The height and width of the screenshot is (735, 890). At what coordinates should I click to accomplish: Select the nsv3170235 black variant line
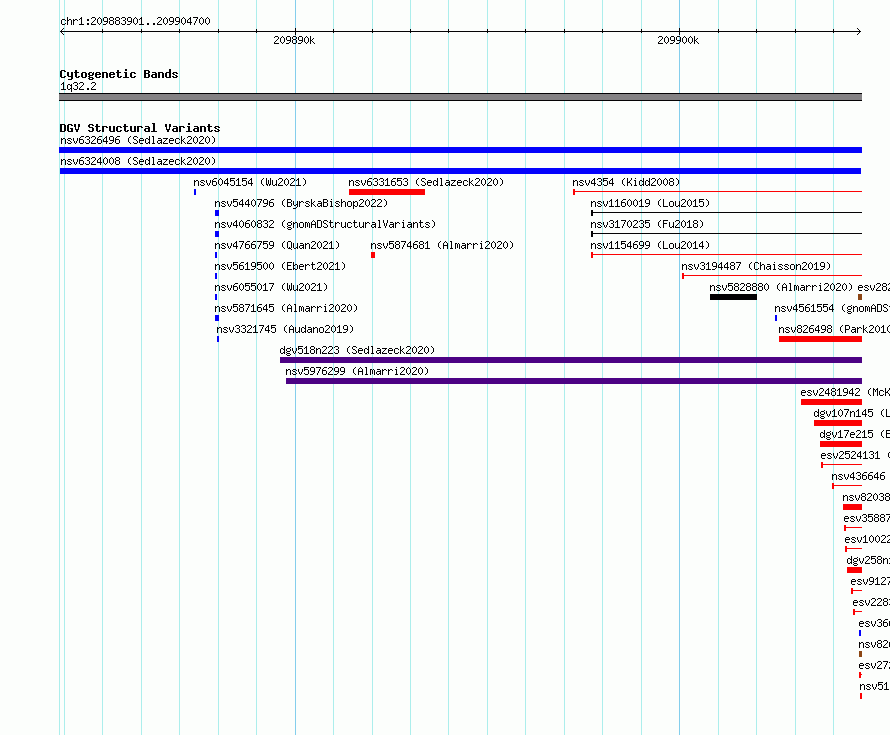click(727, 234)
